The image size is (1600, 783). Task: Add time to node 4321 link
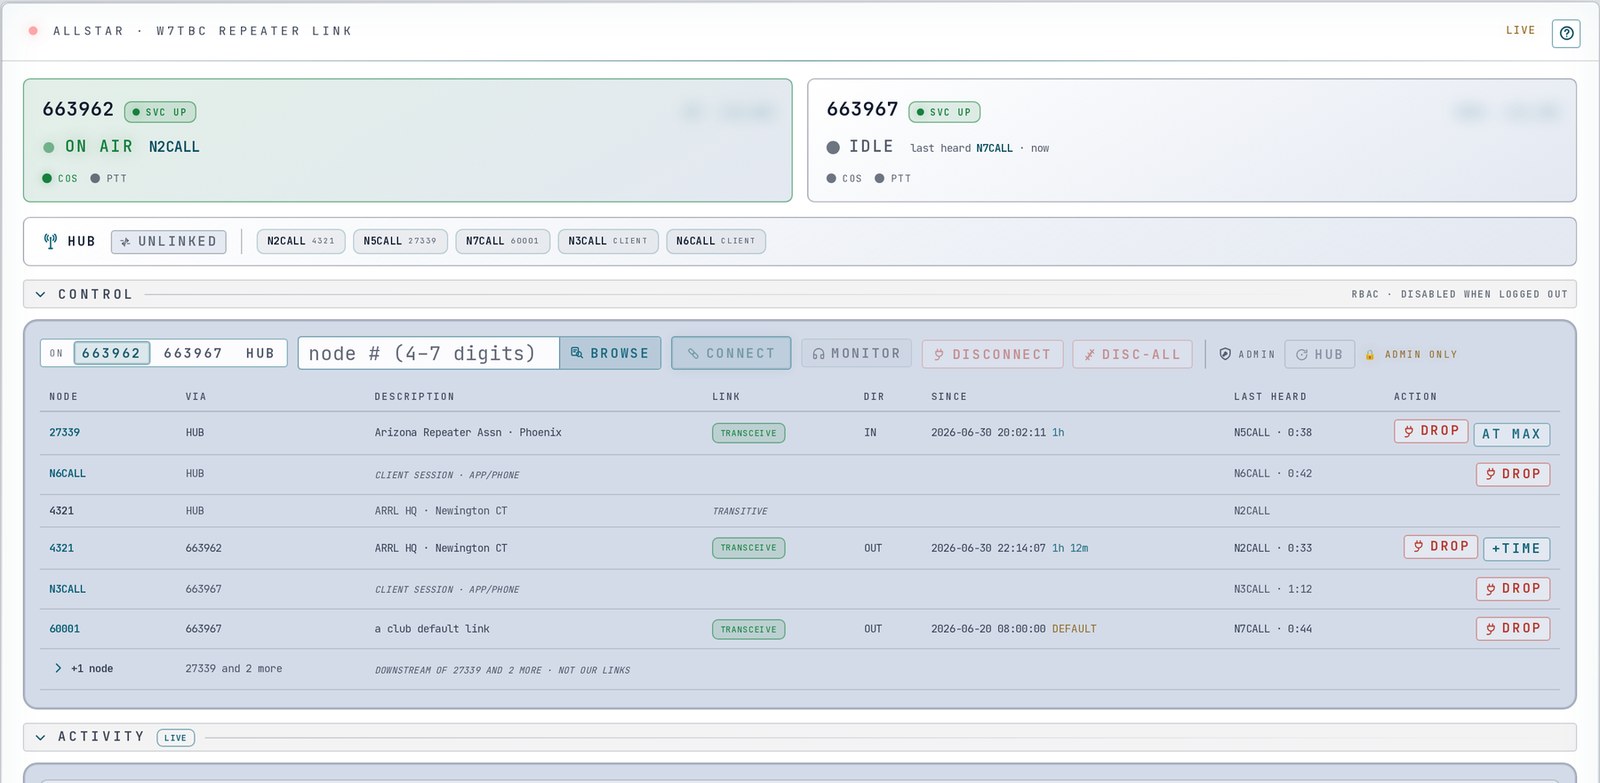tap(1517, 549)
